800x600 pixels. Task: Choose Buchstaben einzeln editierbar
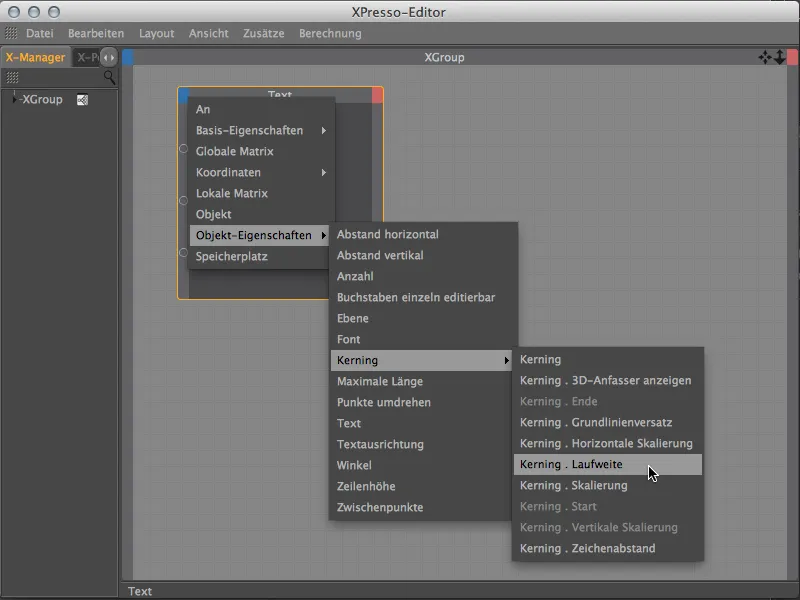423,297
